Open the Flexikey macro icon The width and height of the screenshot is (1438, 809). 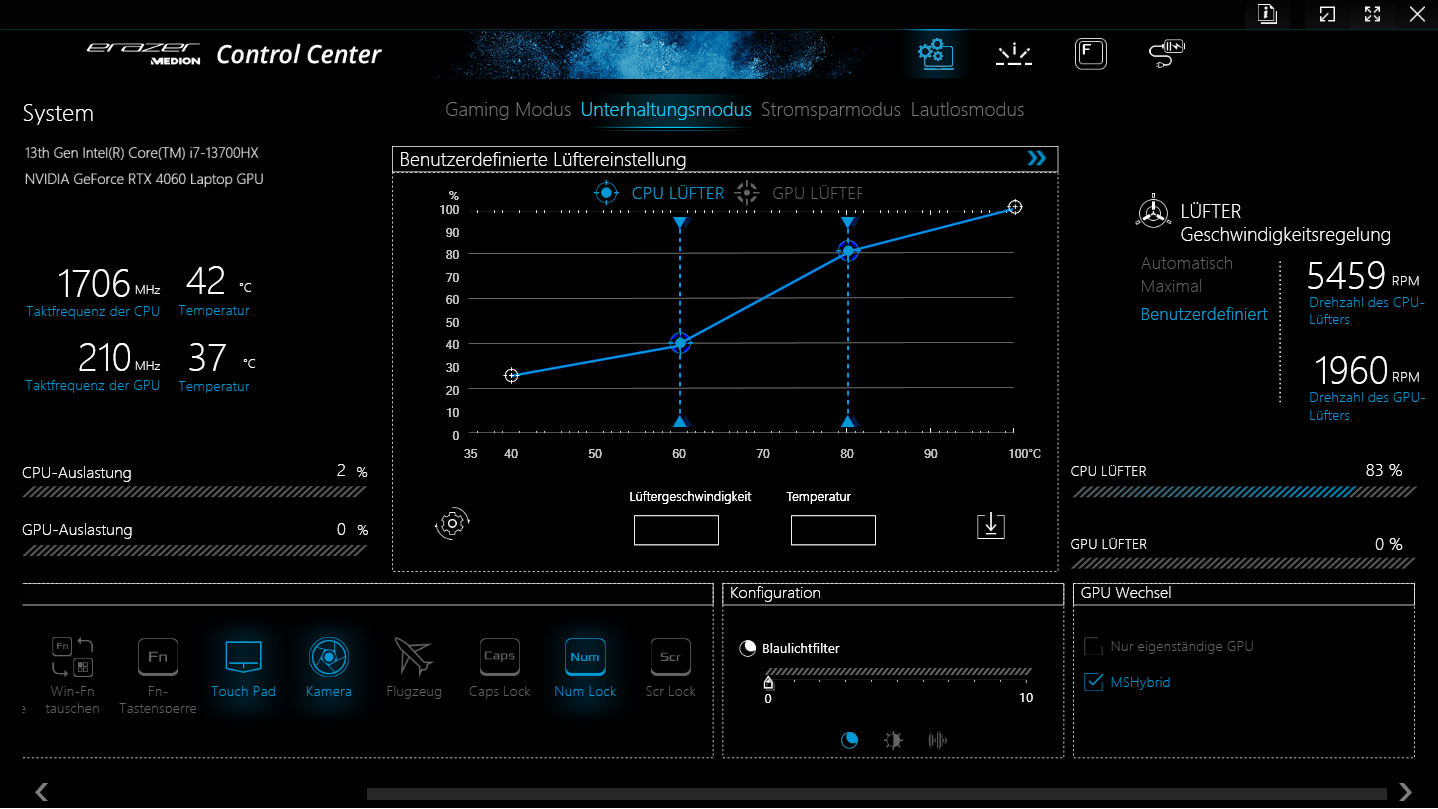[x=1091, y=54]
